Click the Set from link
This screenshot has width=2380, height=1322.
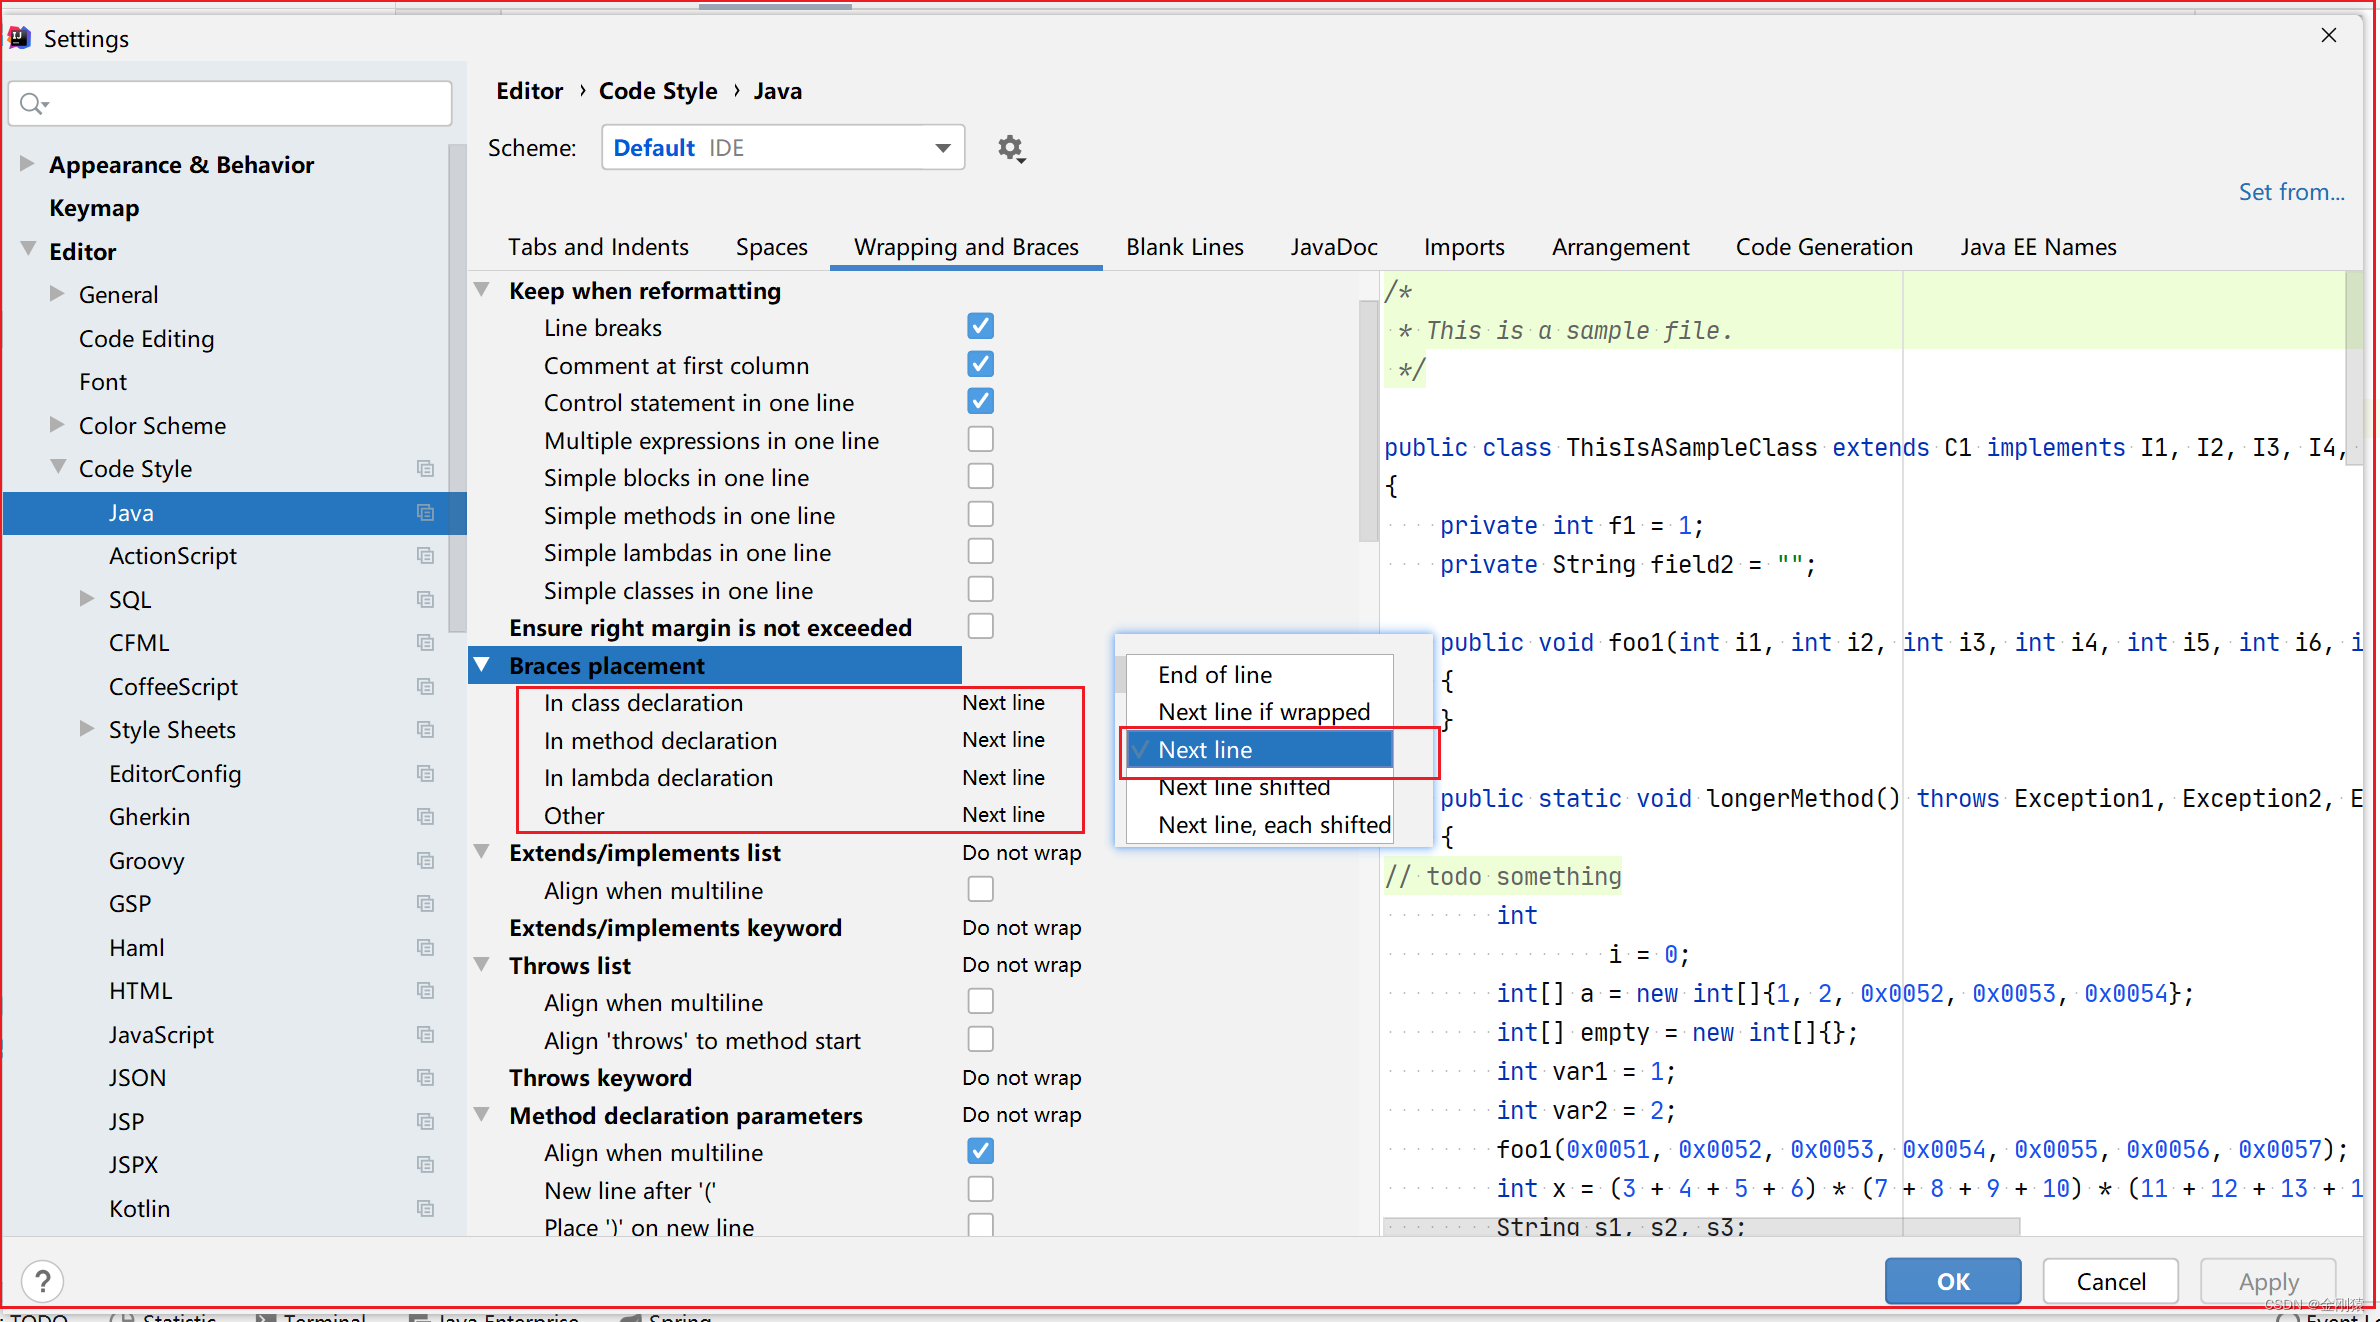2287,192
